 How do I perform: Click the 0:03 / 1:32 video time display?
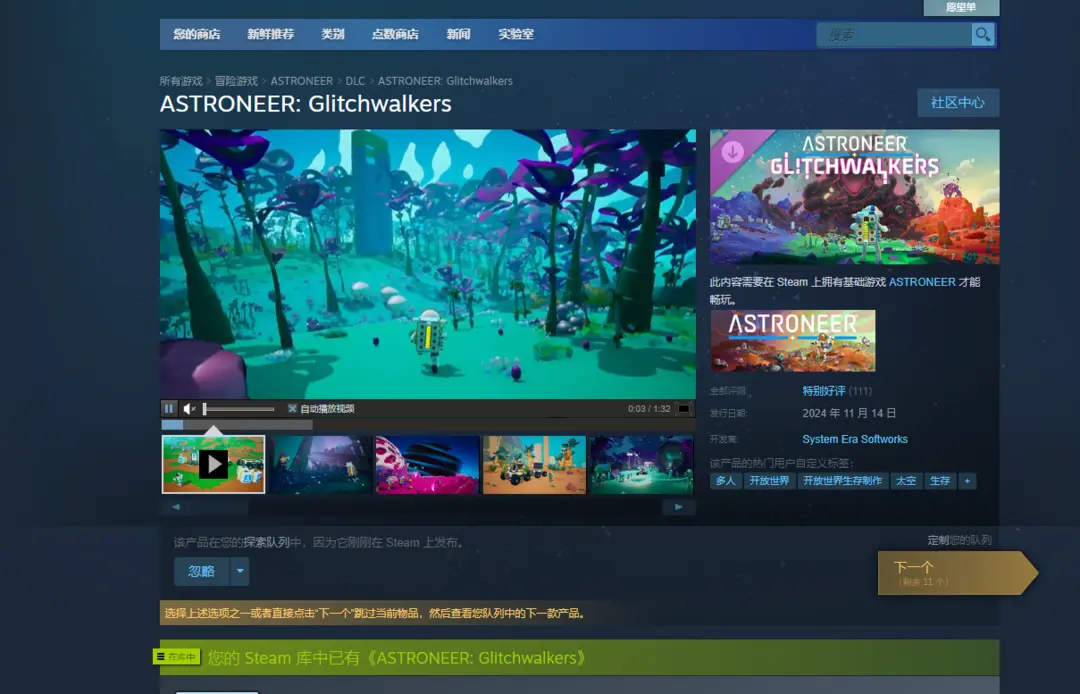649,409
